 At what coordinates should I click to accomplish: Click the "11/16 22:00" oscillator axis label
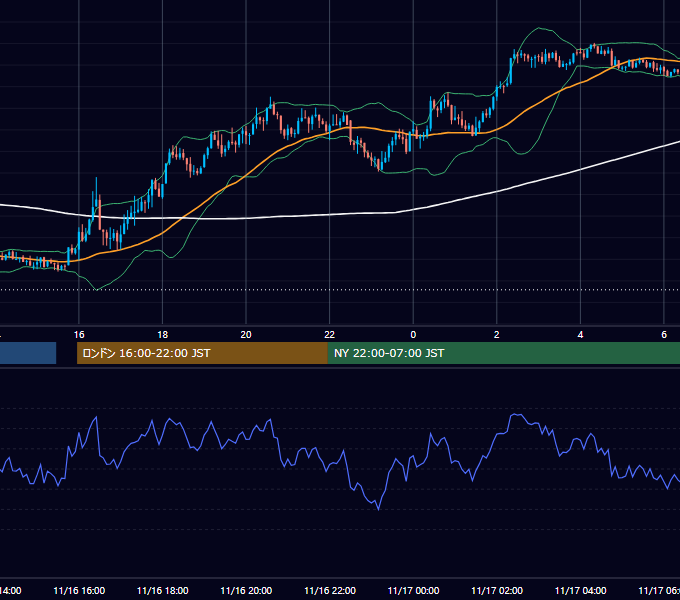(330, 590)
